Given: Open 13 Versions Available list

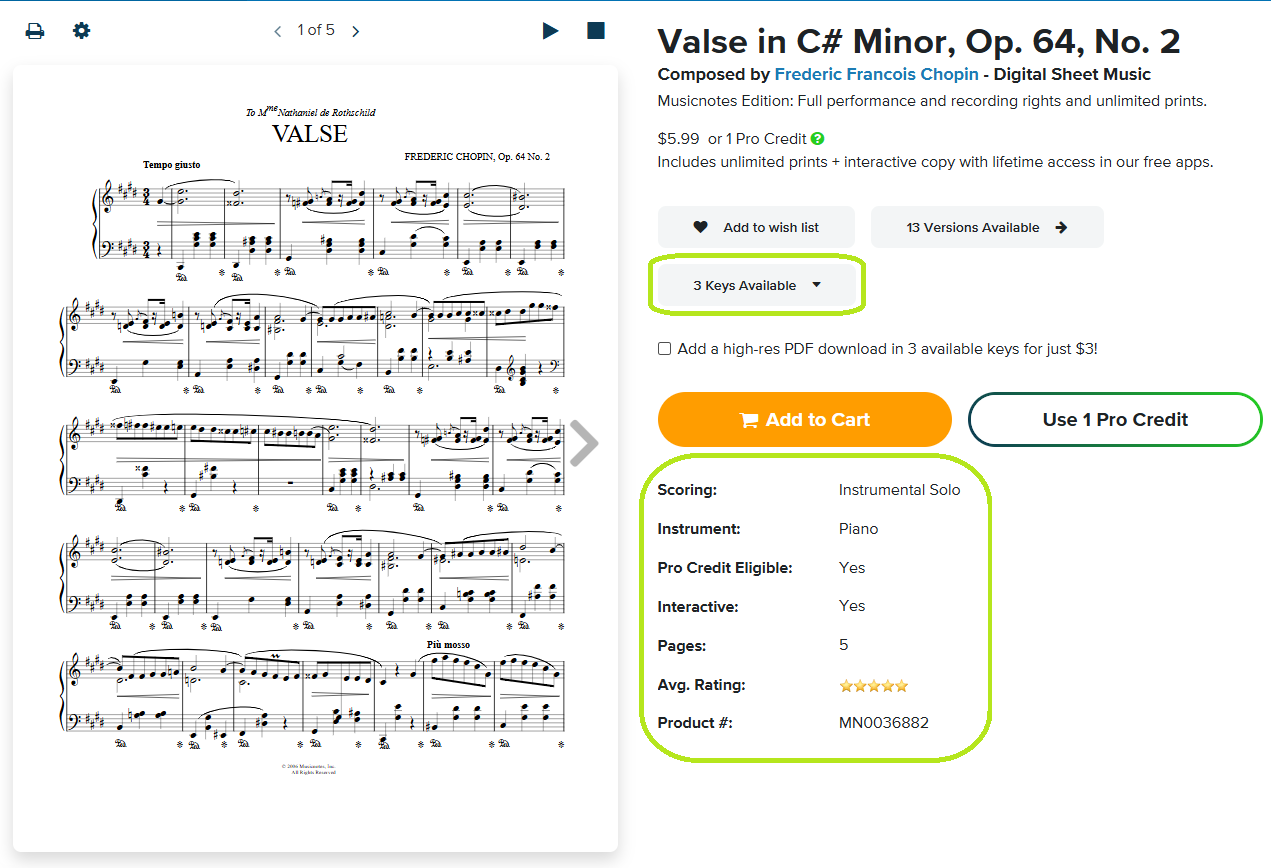Looking at the screenshot, I should point(986,227).
